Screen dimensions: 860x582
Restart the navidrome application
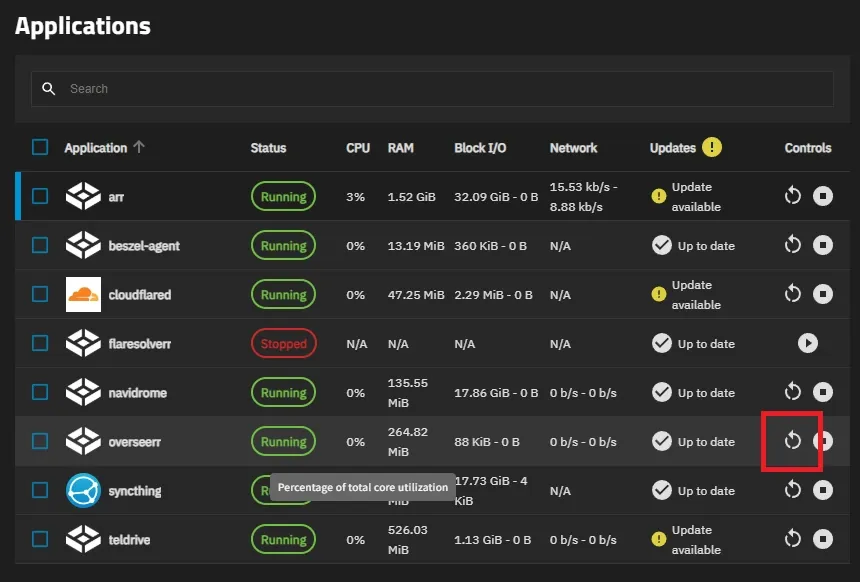[792, 392]
